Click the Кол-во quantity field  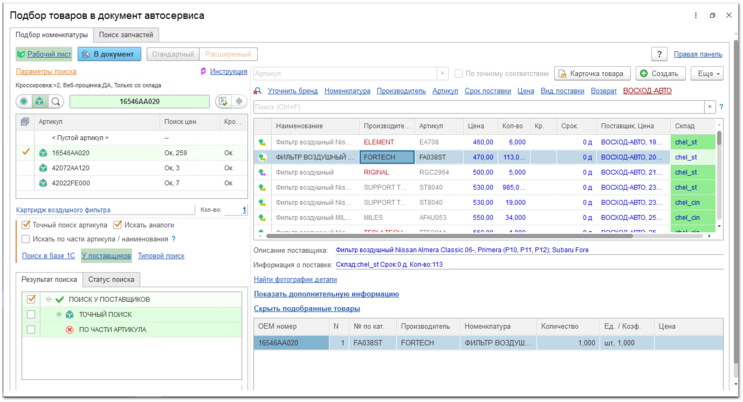click(236, 210)
